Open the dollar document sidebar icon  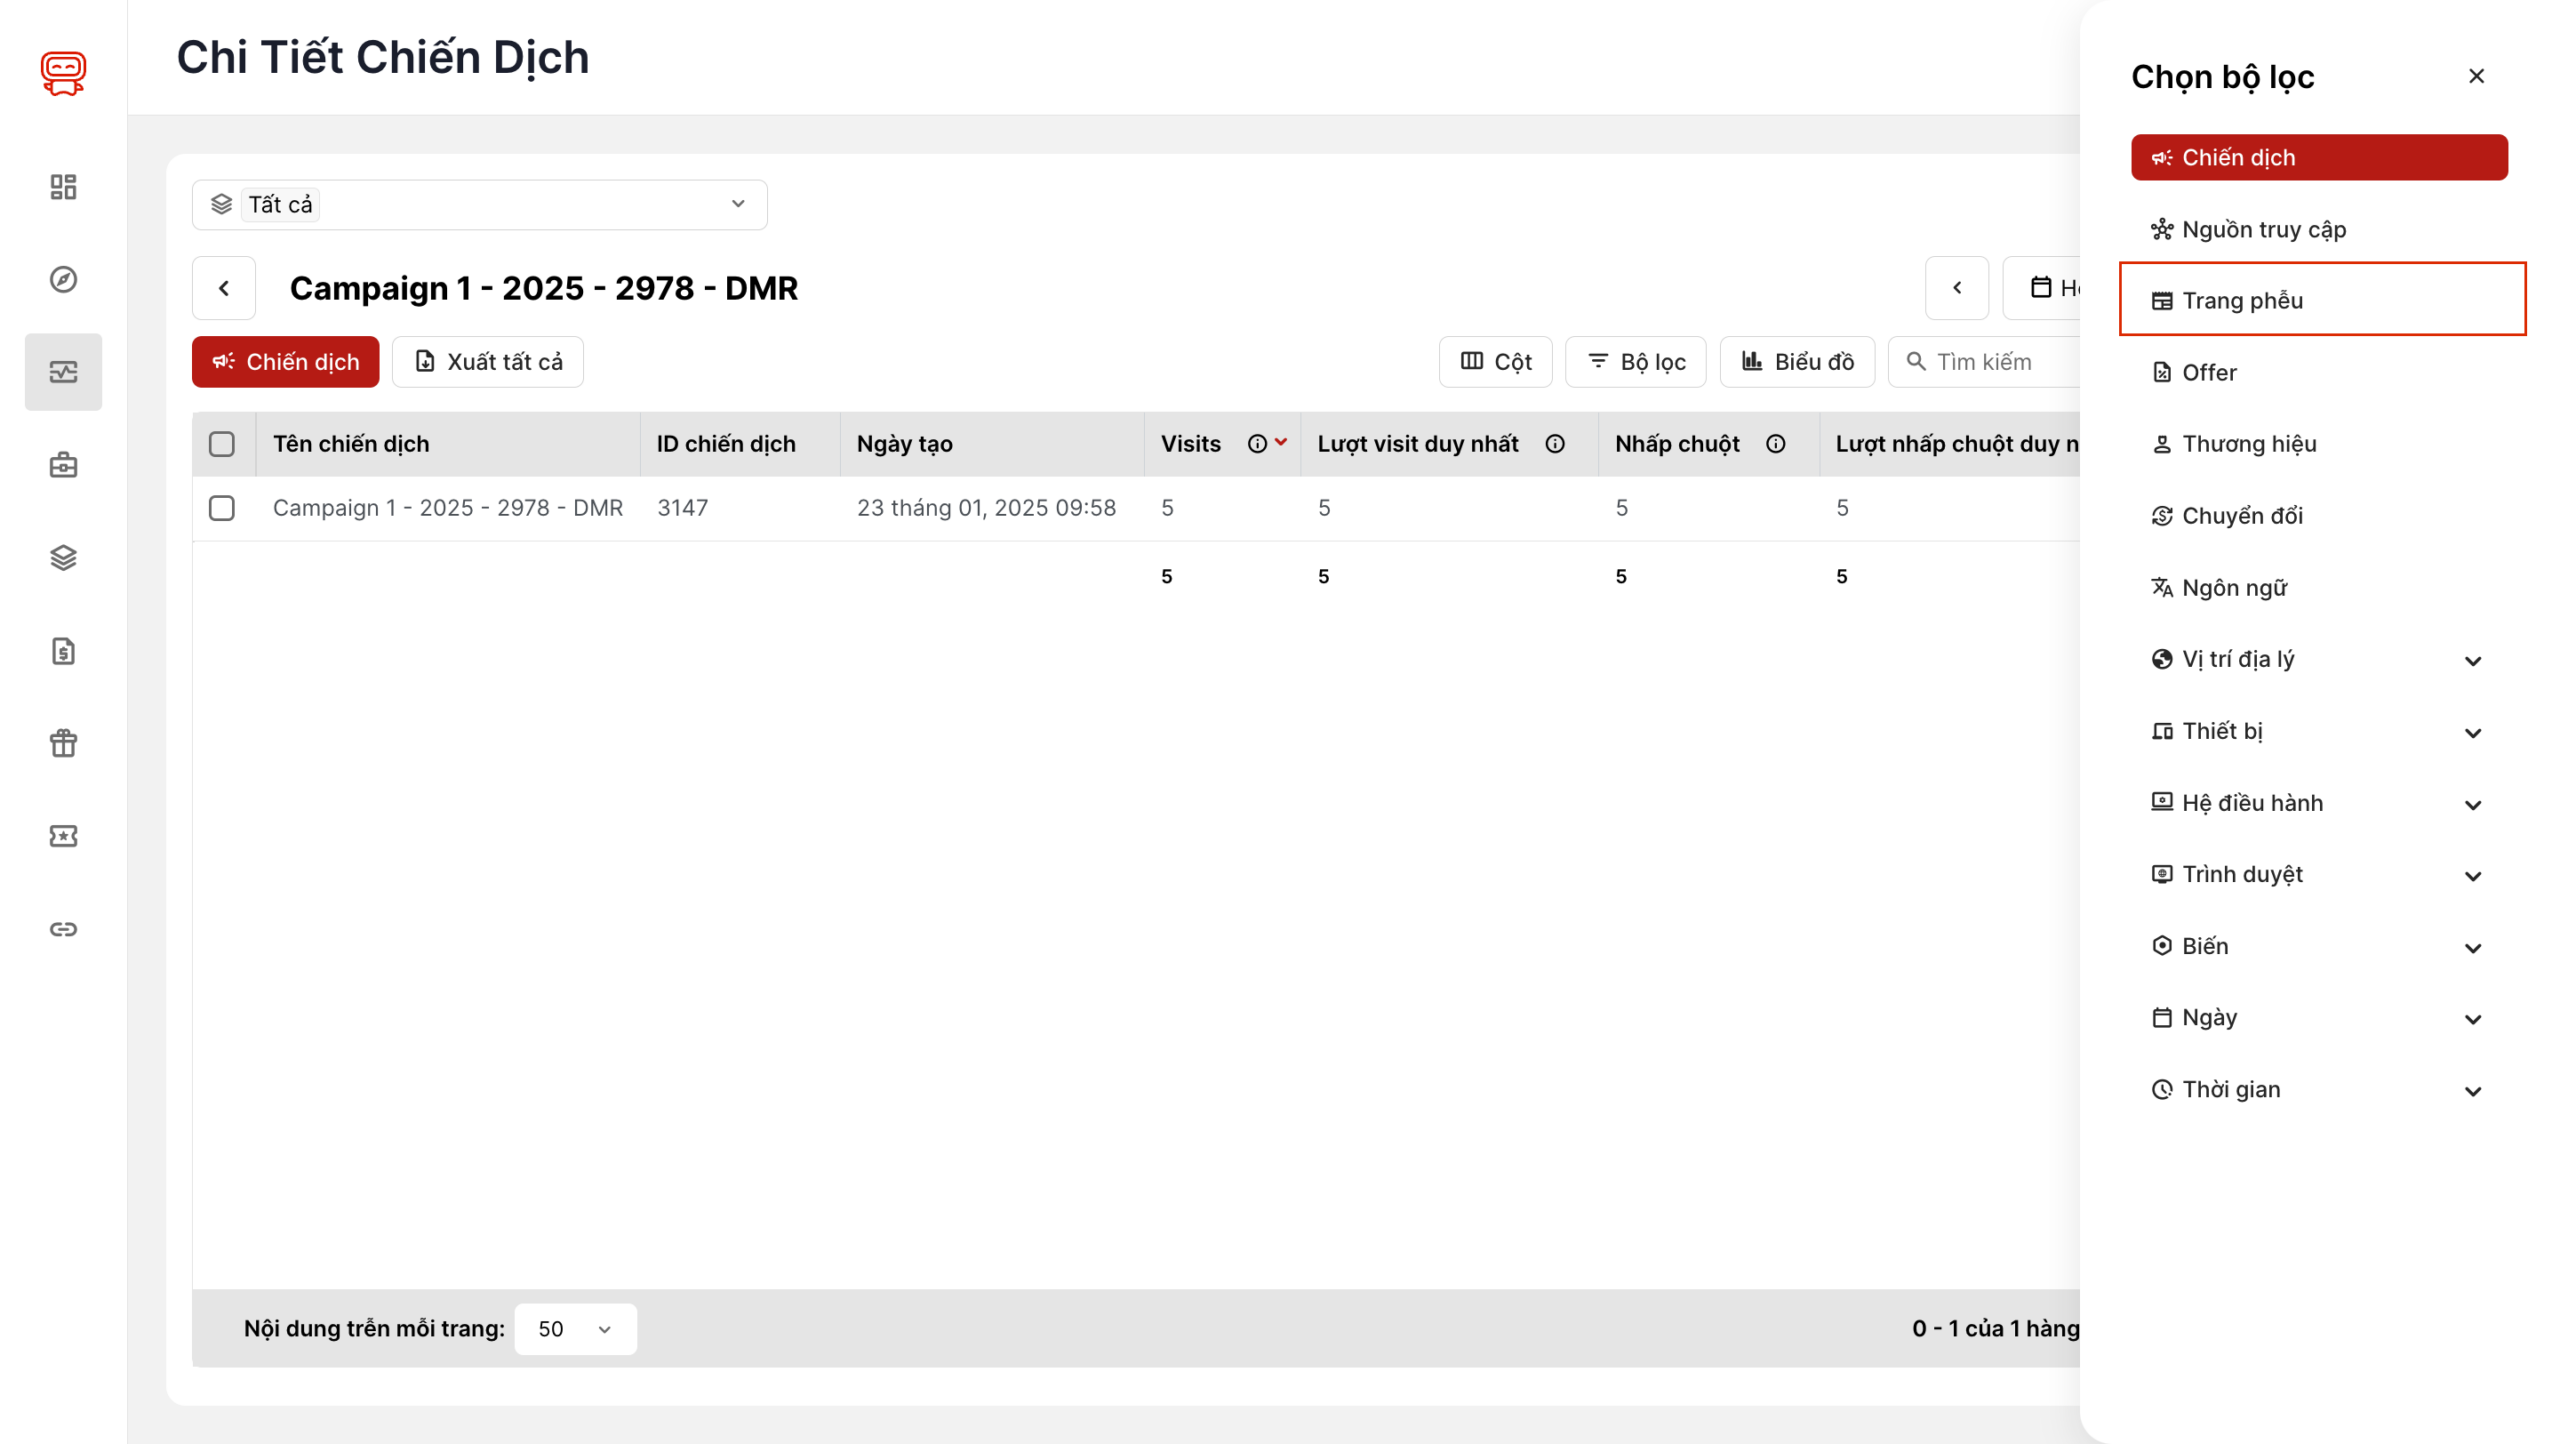pos(63,651)
